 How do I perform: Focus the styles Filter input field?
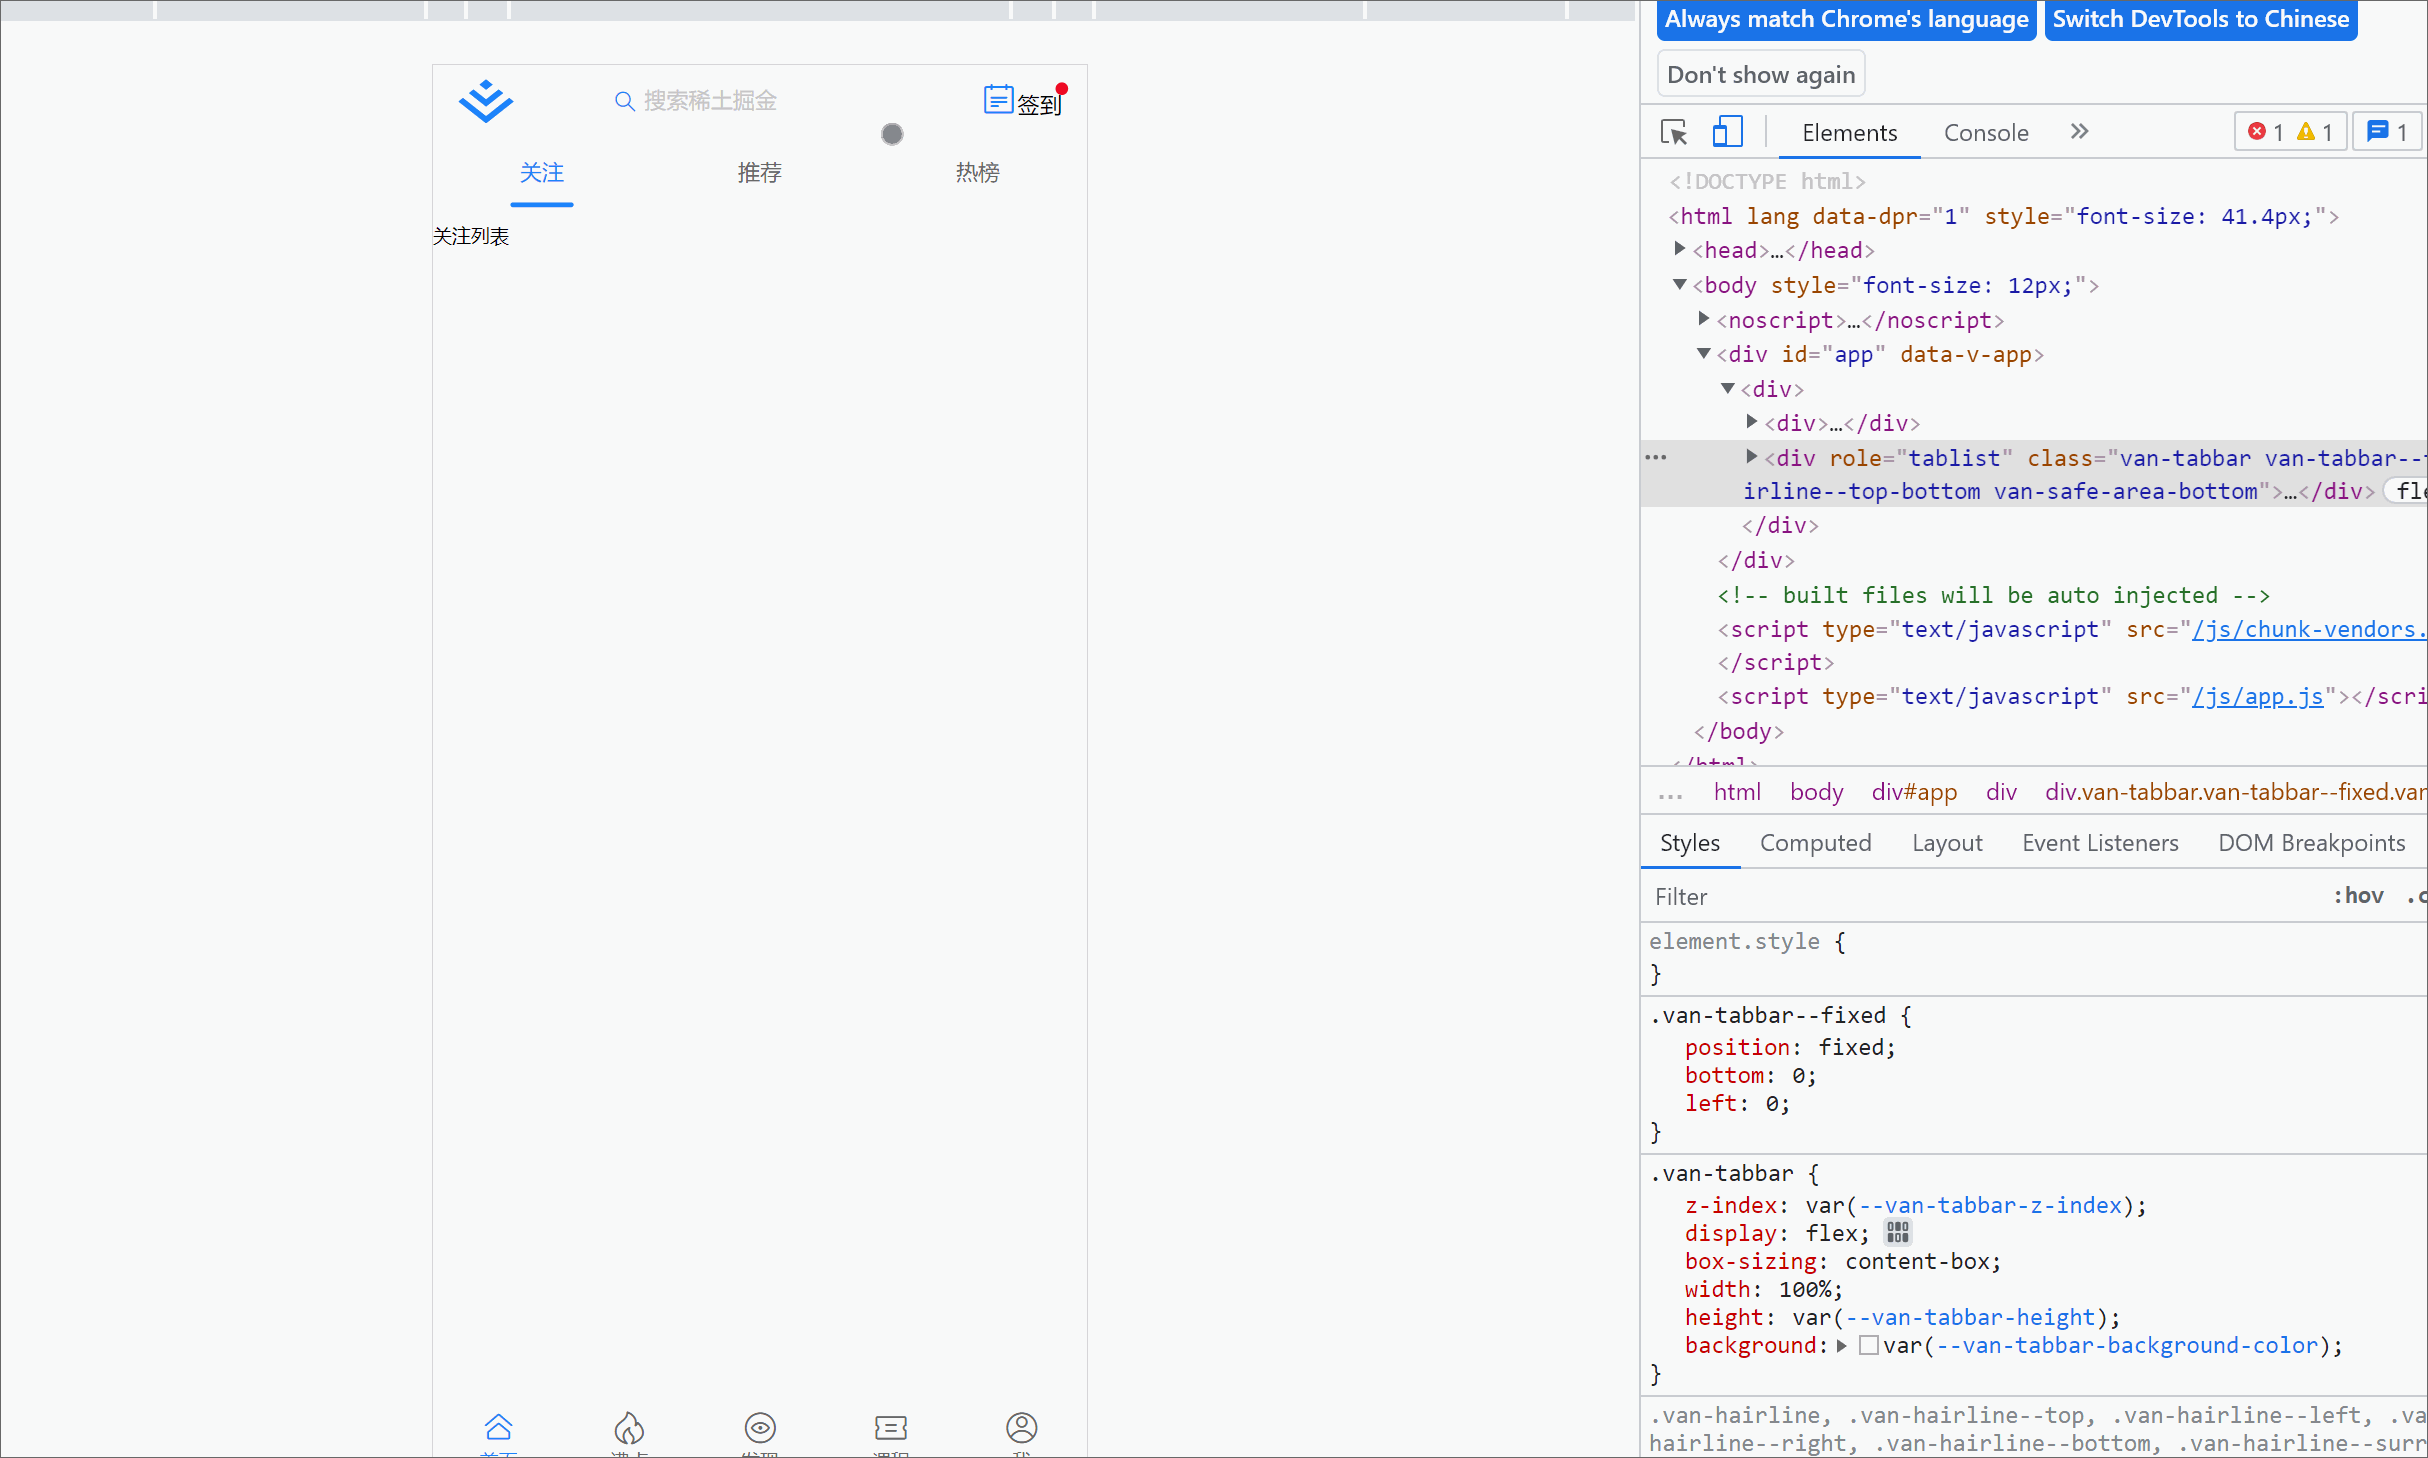(1980, 896)
